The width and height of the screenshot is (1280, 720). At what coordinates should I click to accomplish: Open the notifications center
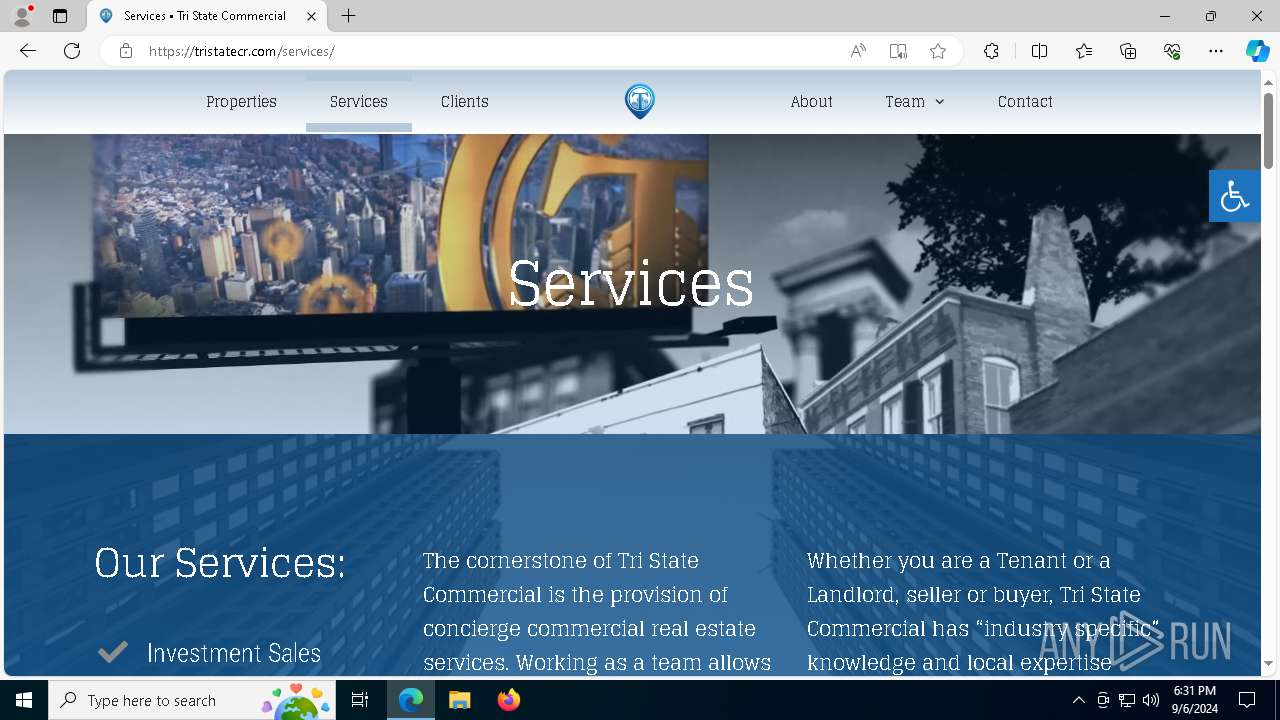[x=1247, y=700]
